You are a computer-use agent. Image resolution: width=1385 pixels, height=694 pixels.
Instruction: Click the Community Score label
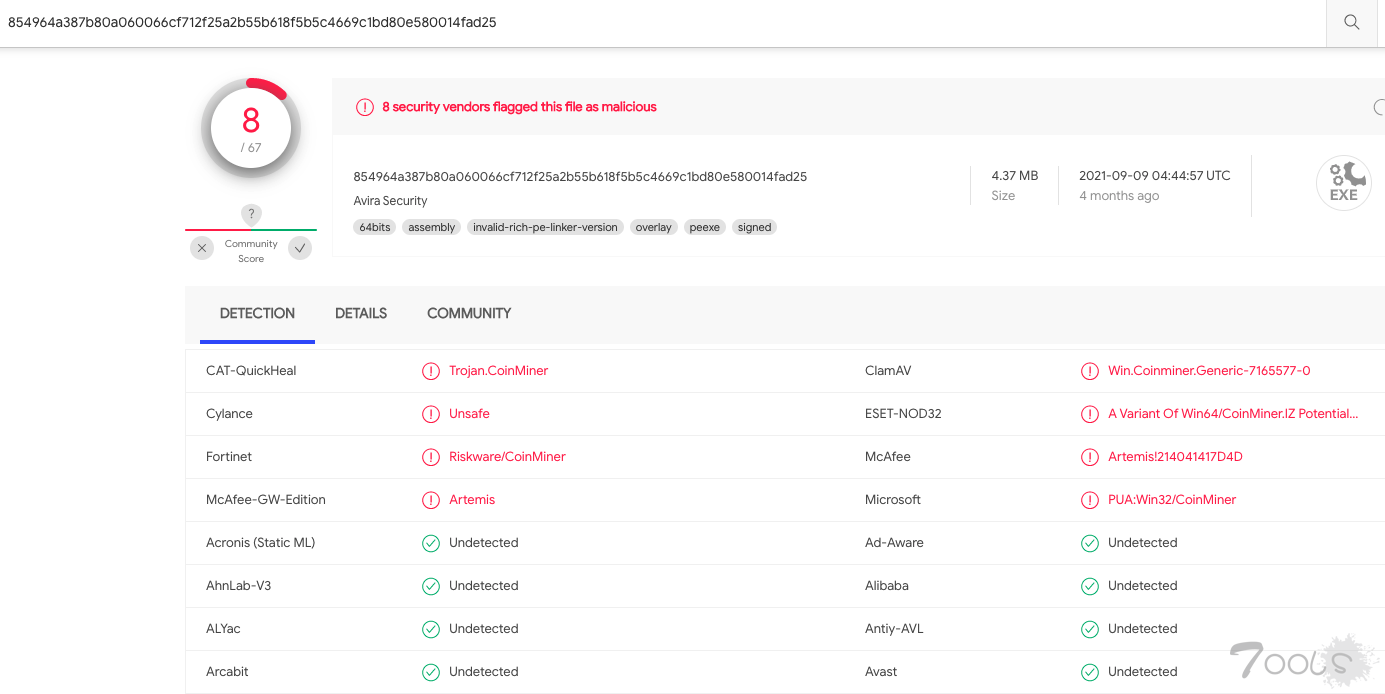tap(251, 251)
